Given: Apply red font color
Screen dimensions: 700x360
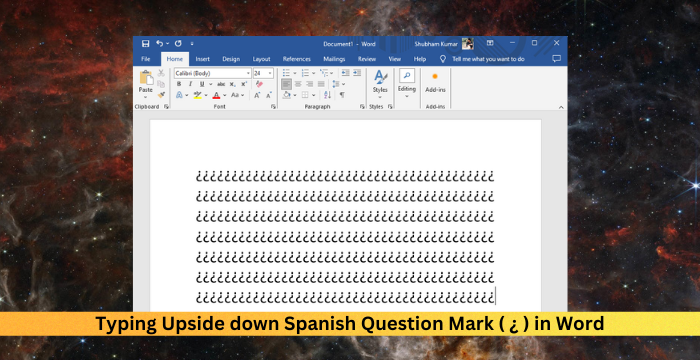Looking at the screenshot, I should 217,95.
